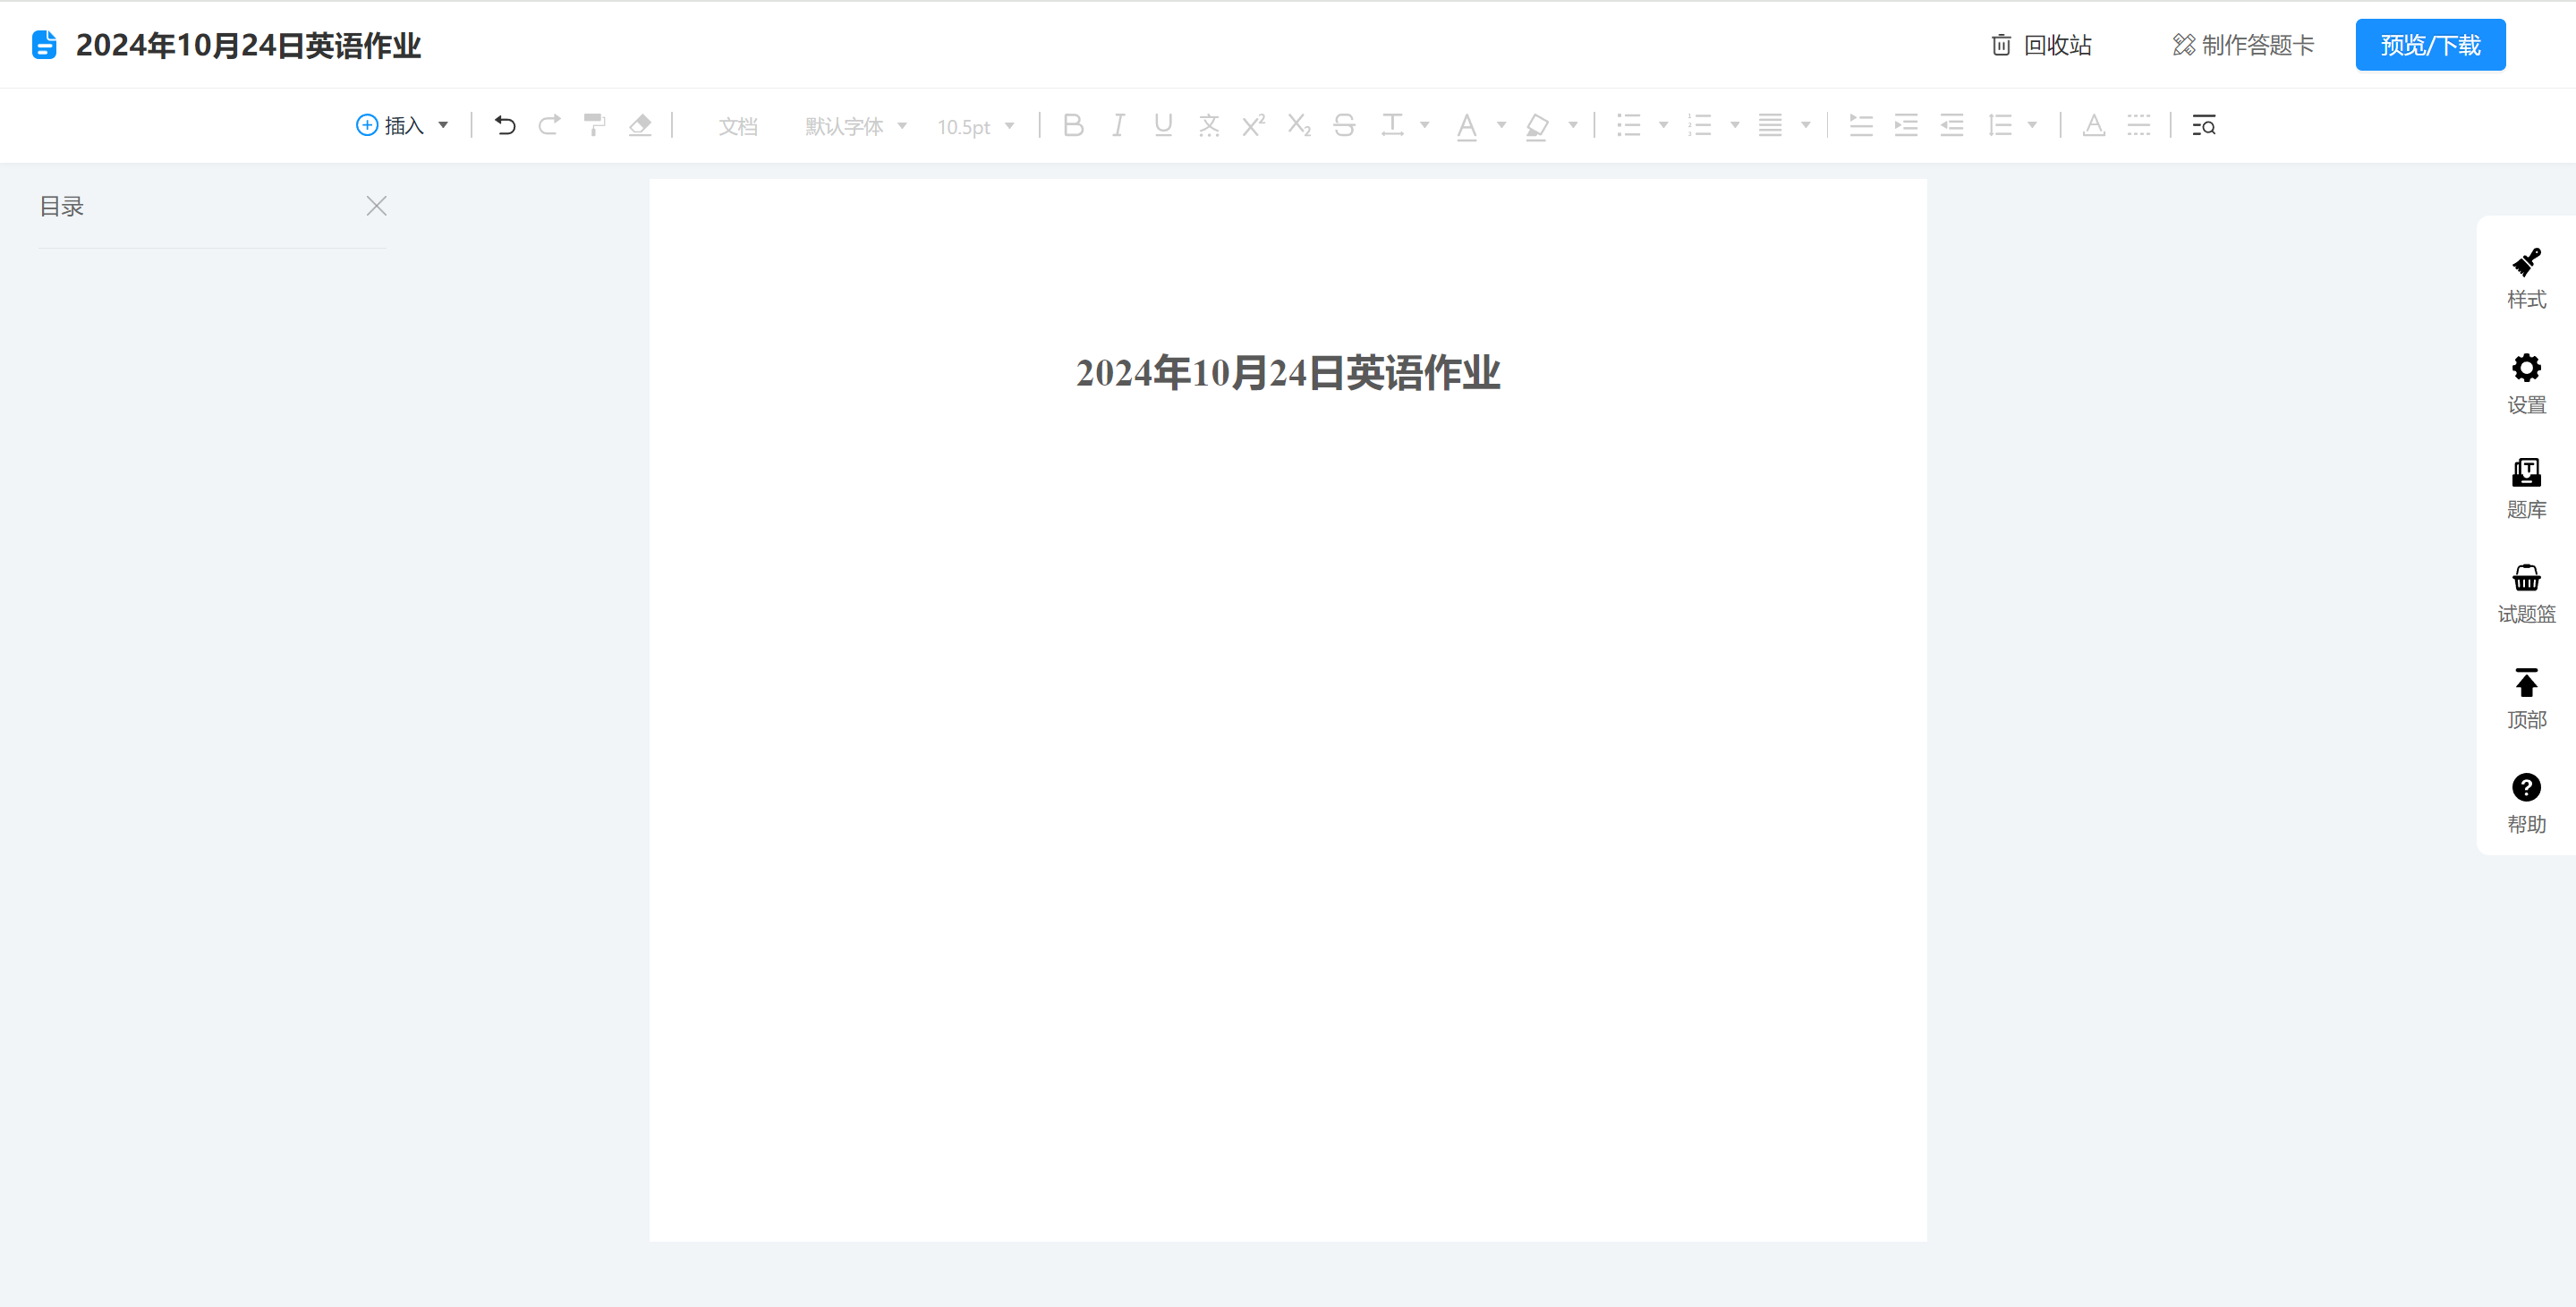Open the 默认字体 font family dropdown

856,126
